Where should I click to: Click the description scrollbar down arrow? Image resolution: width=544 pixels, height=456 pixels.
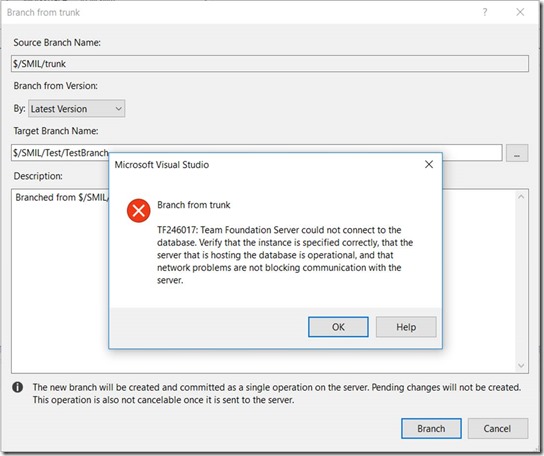pos(521,365)
